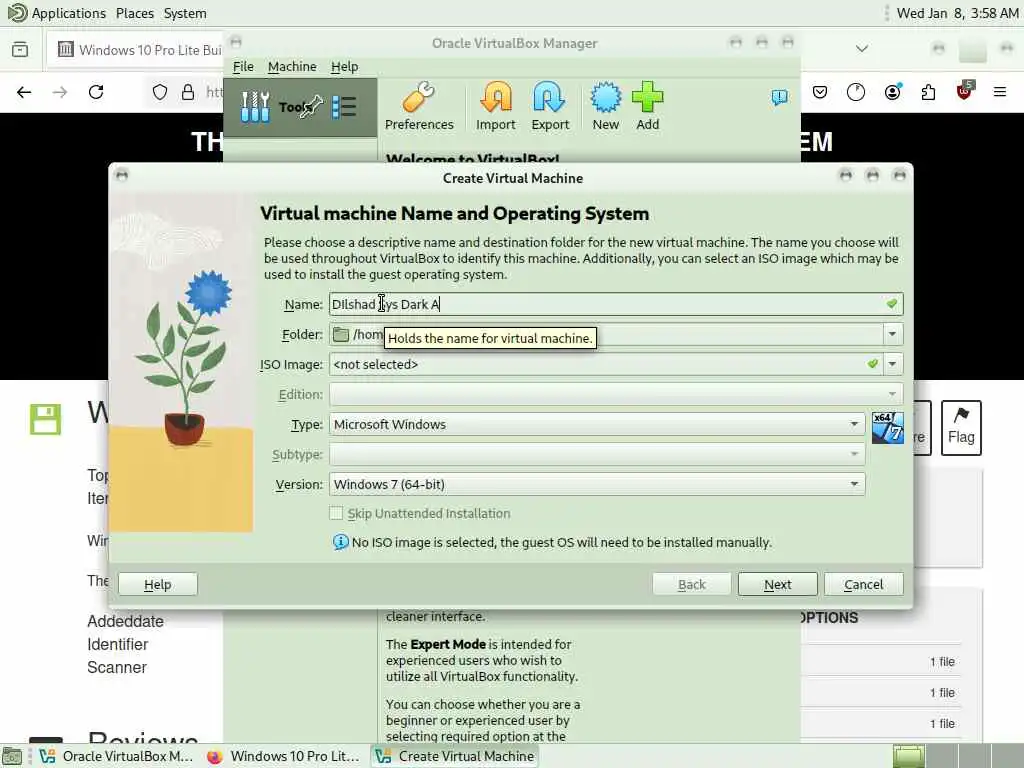Click the green floppy disk software icon
Viewport: 1024px width, 768px height.
[45, 419]
